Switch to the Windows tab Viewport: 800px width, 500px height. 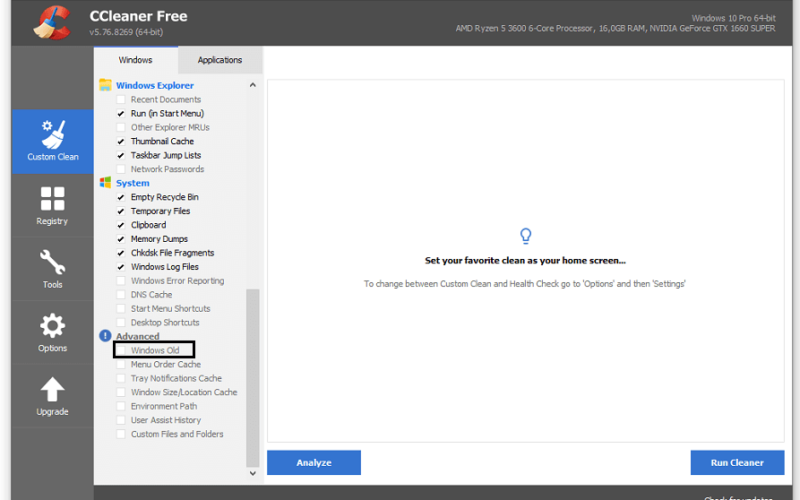(135, 60)
